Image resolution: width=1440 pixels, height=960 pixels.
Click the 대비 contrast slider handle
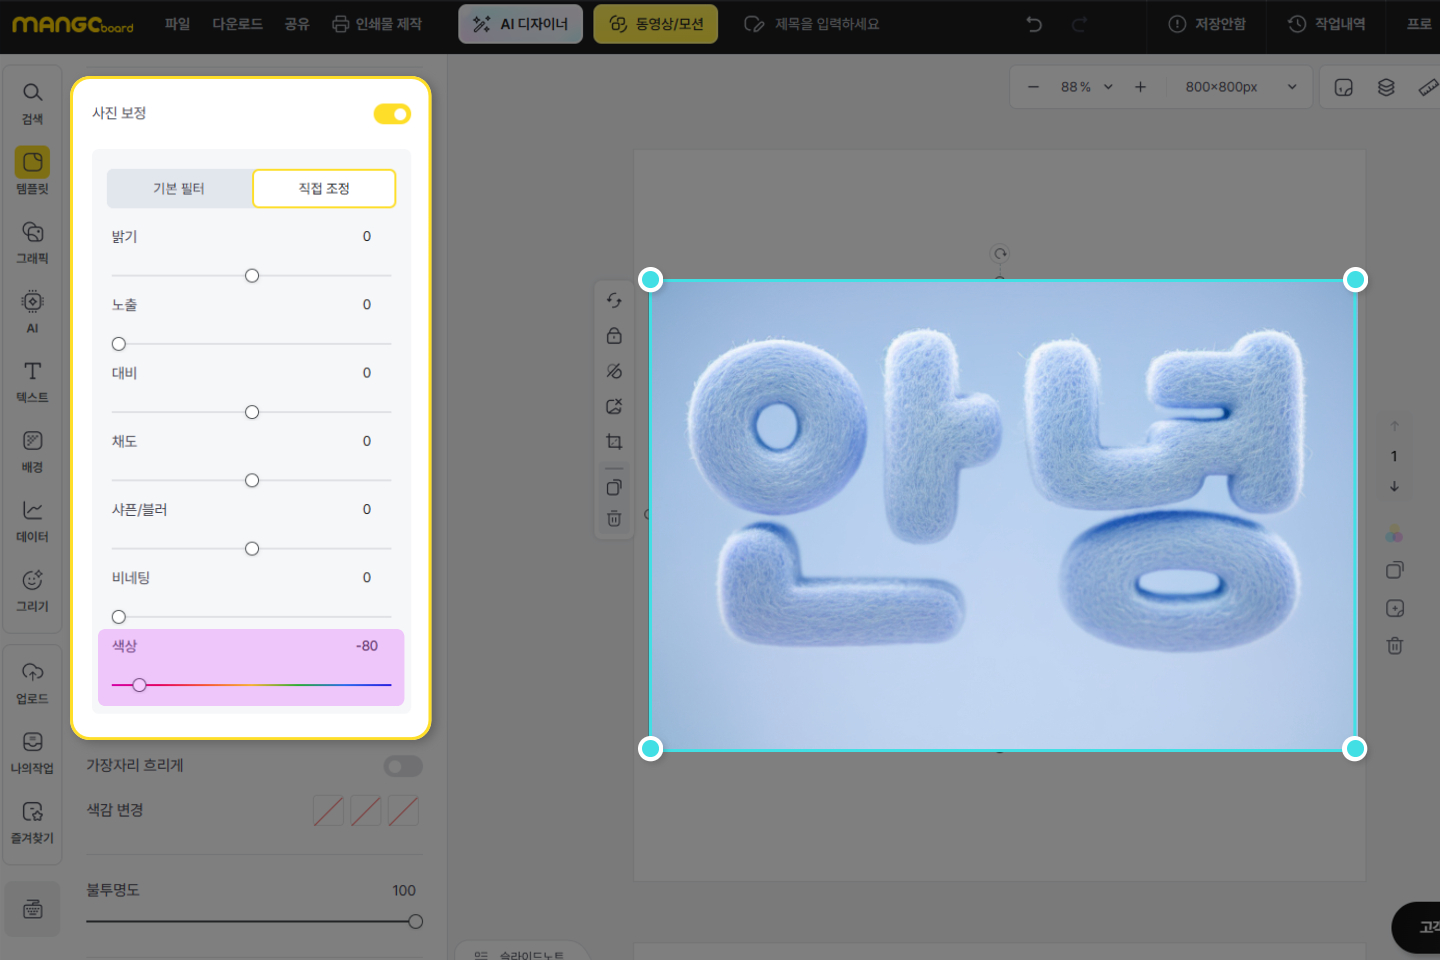(252, 412)
